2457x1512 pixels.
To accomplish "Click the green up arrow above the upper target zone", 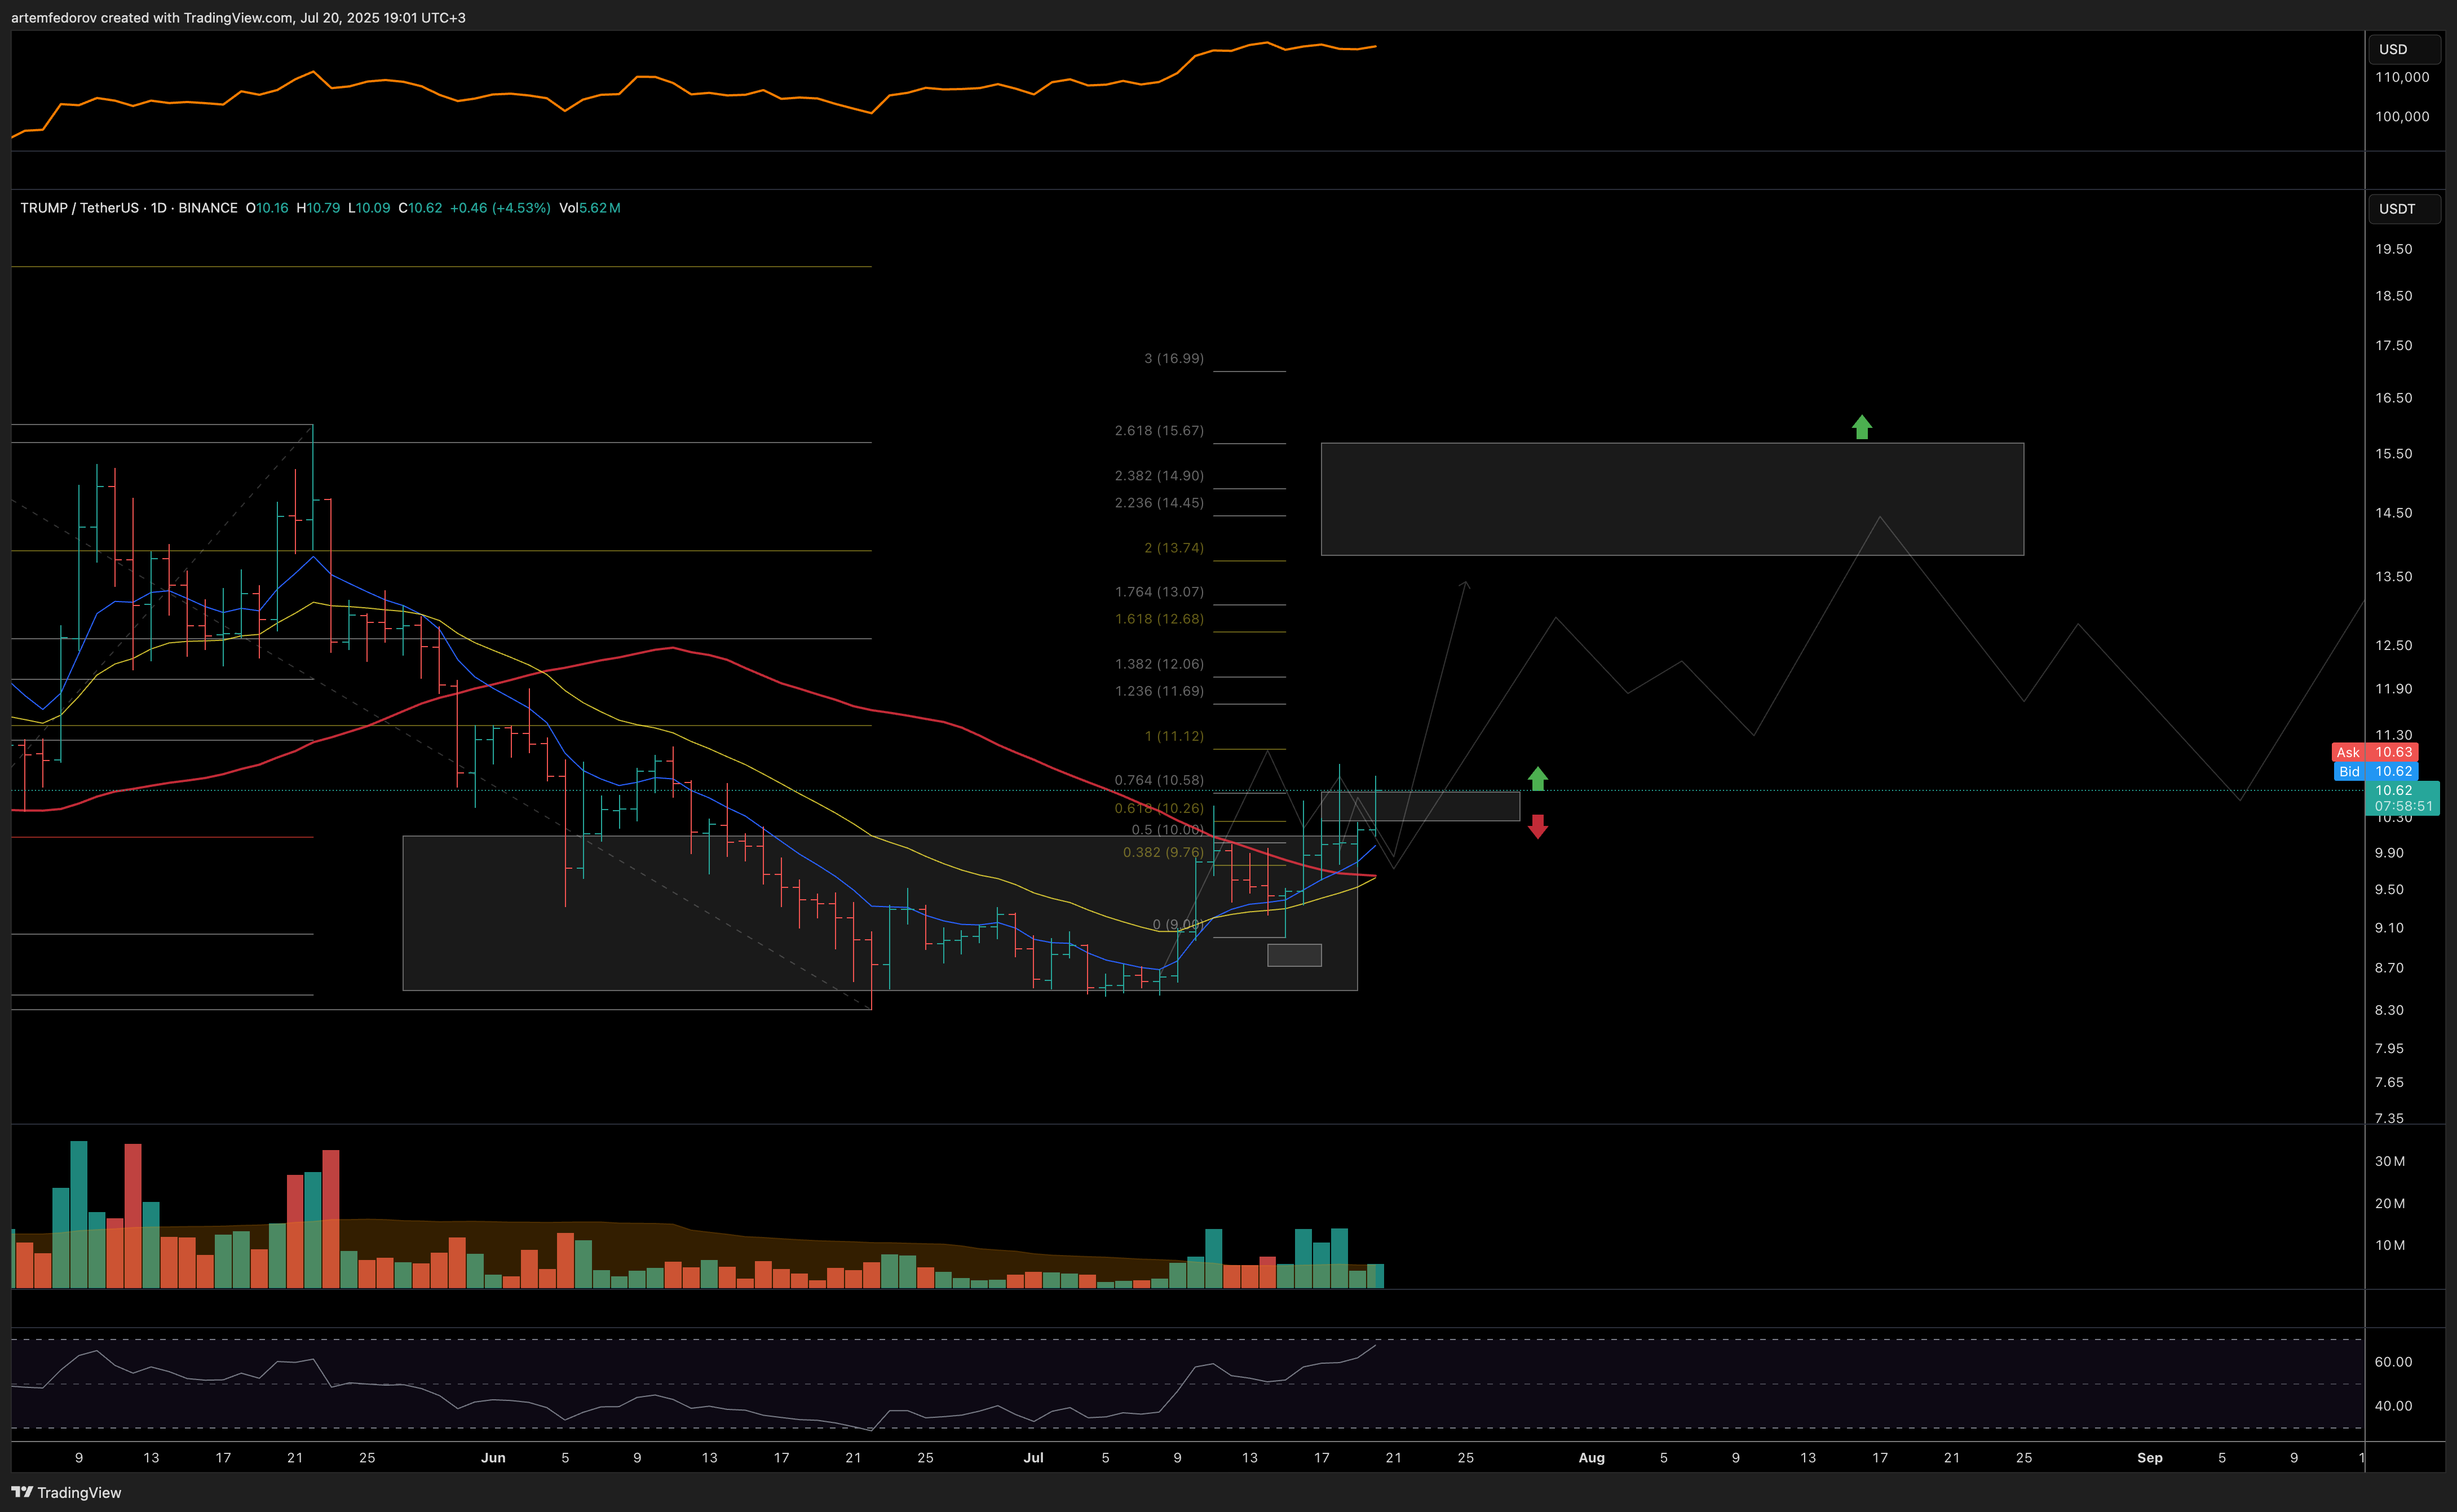I will point(1861,427).
